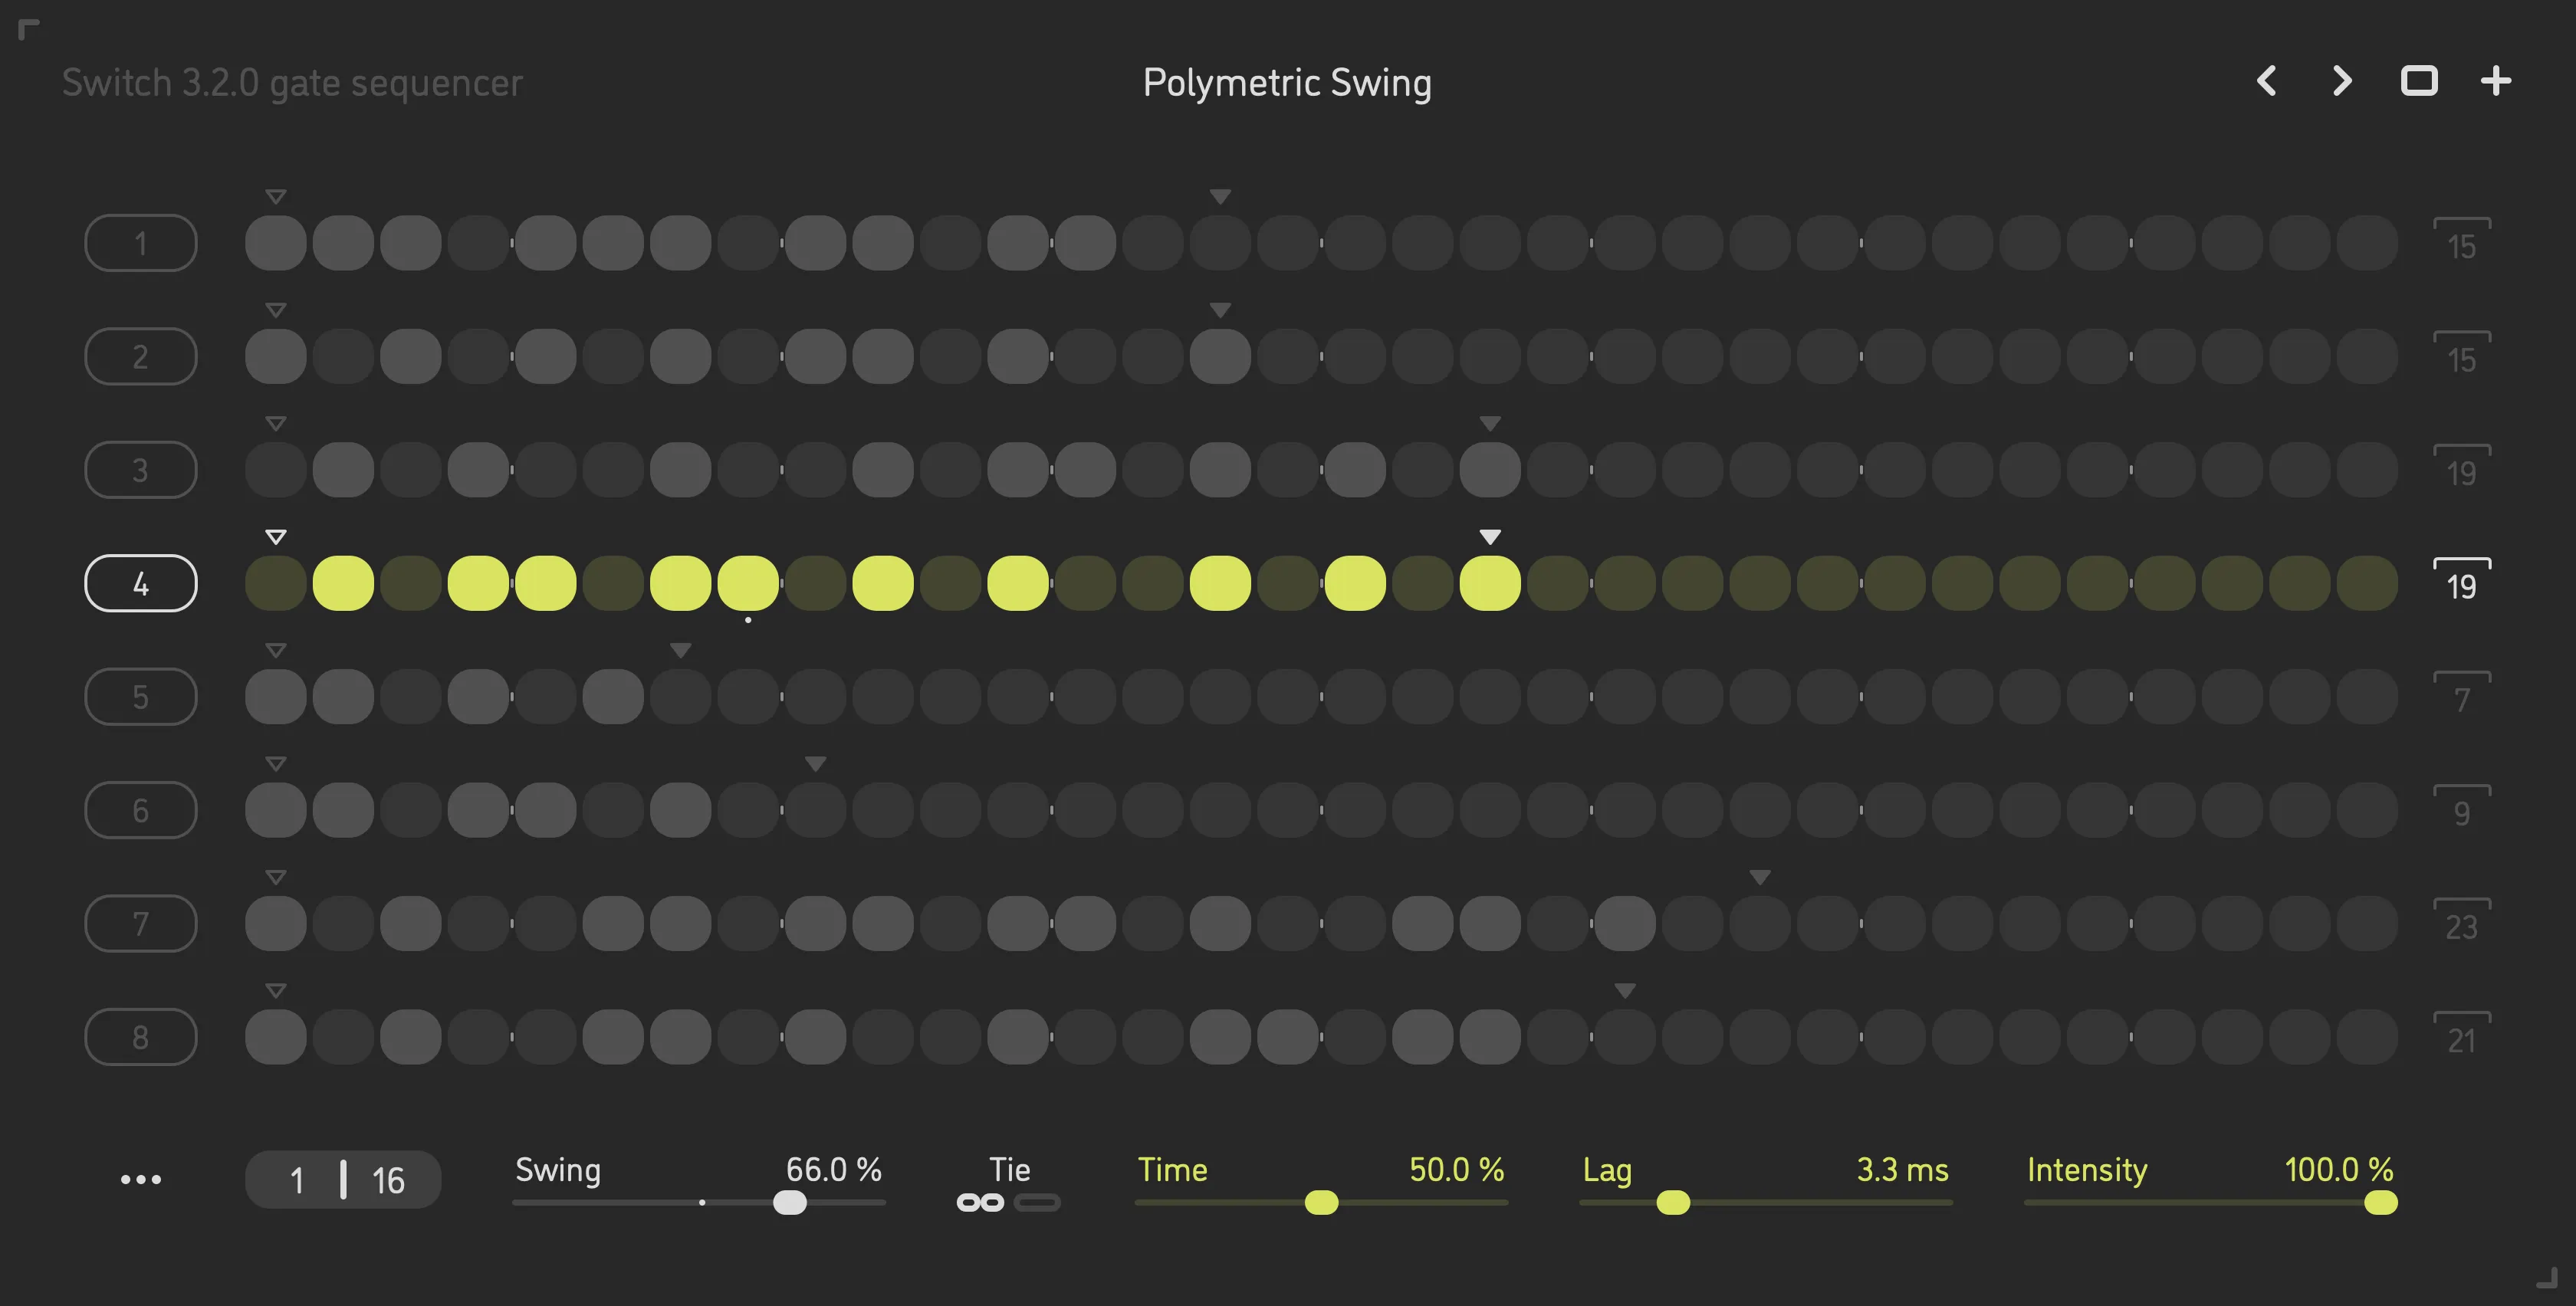The image size is (2576, 1306).
Task: Click lane 4 length value 19
Action: point(2461,585)
